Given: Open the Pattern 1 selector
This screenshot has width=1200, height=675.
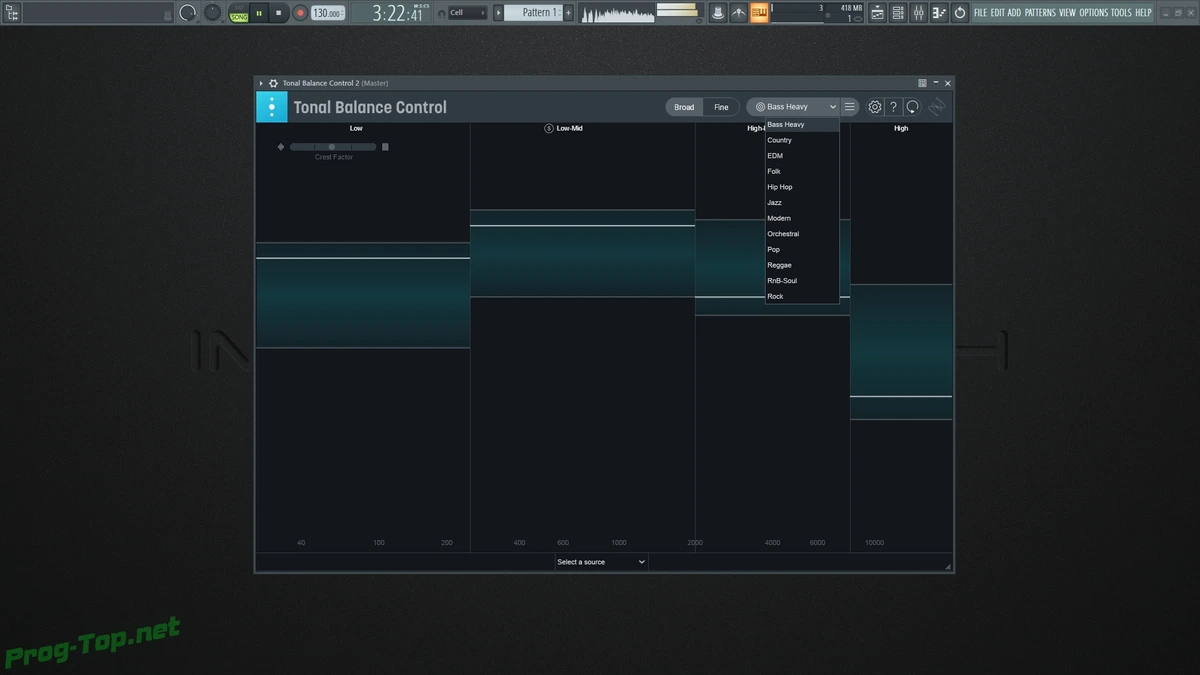Looking at the screenshot, I should 534,13.
